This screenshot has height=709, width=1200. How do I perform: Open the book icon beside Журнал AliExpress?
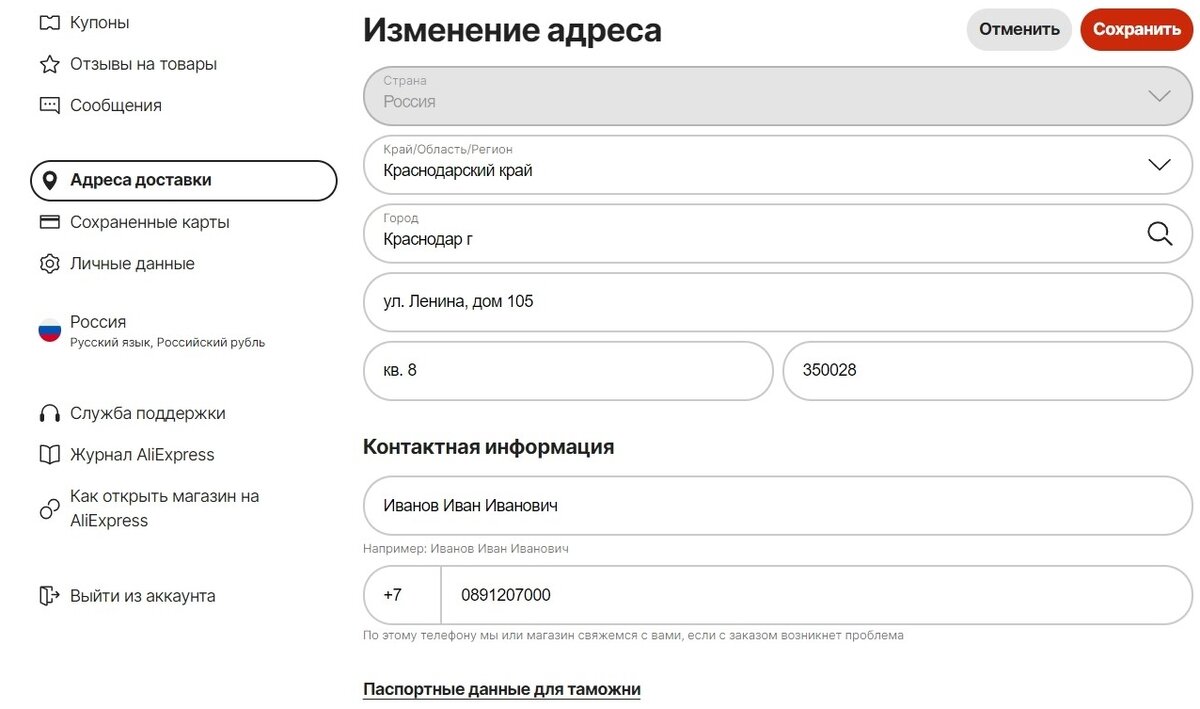click(50, 454)
